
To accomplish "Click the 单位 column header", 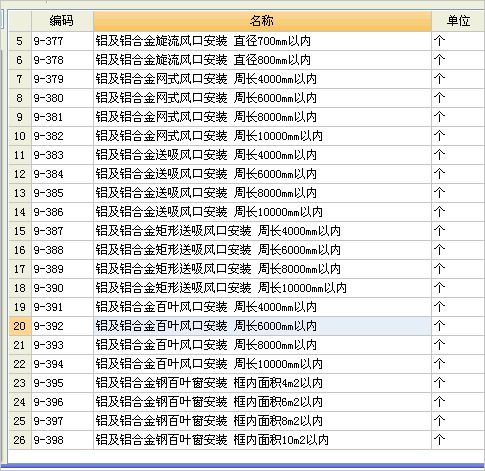I will (x=458, y=21).
